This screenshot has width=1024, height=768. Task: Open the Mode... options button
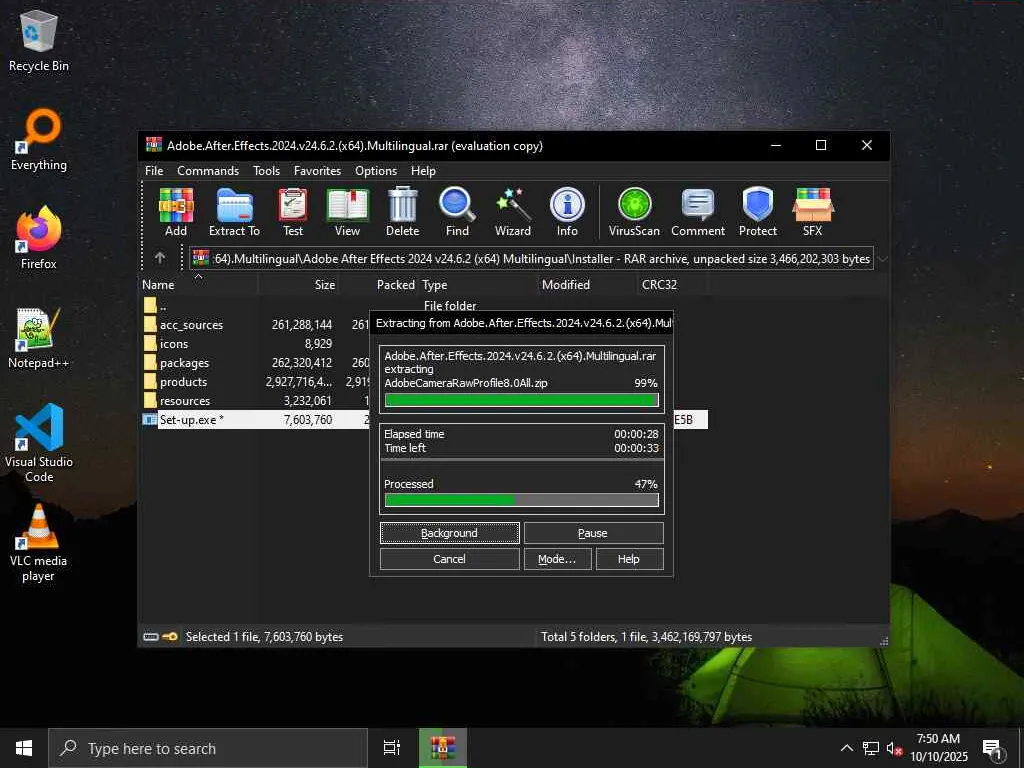[557, 559]
